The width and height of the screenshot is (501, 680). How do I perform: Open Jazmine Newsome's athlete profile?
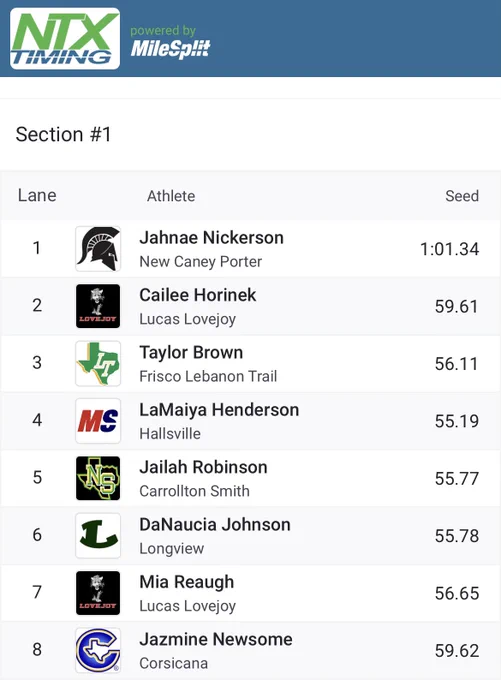click(216, 639)
